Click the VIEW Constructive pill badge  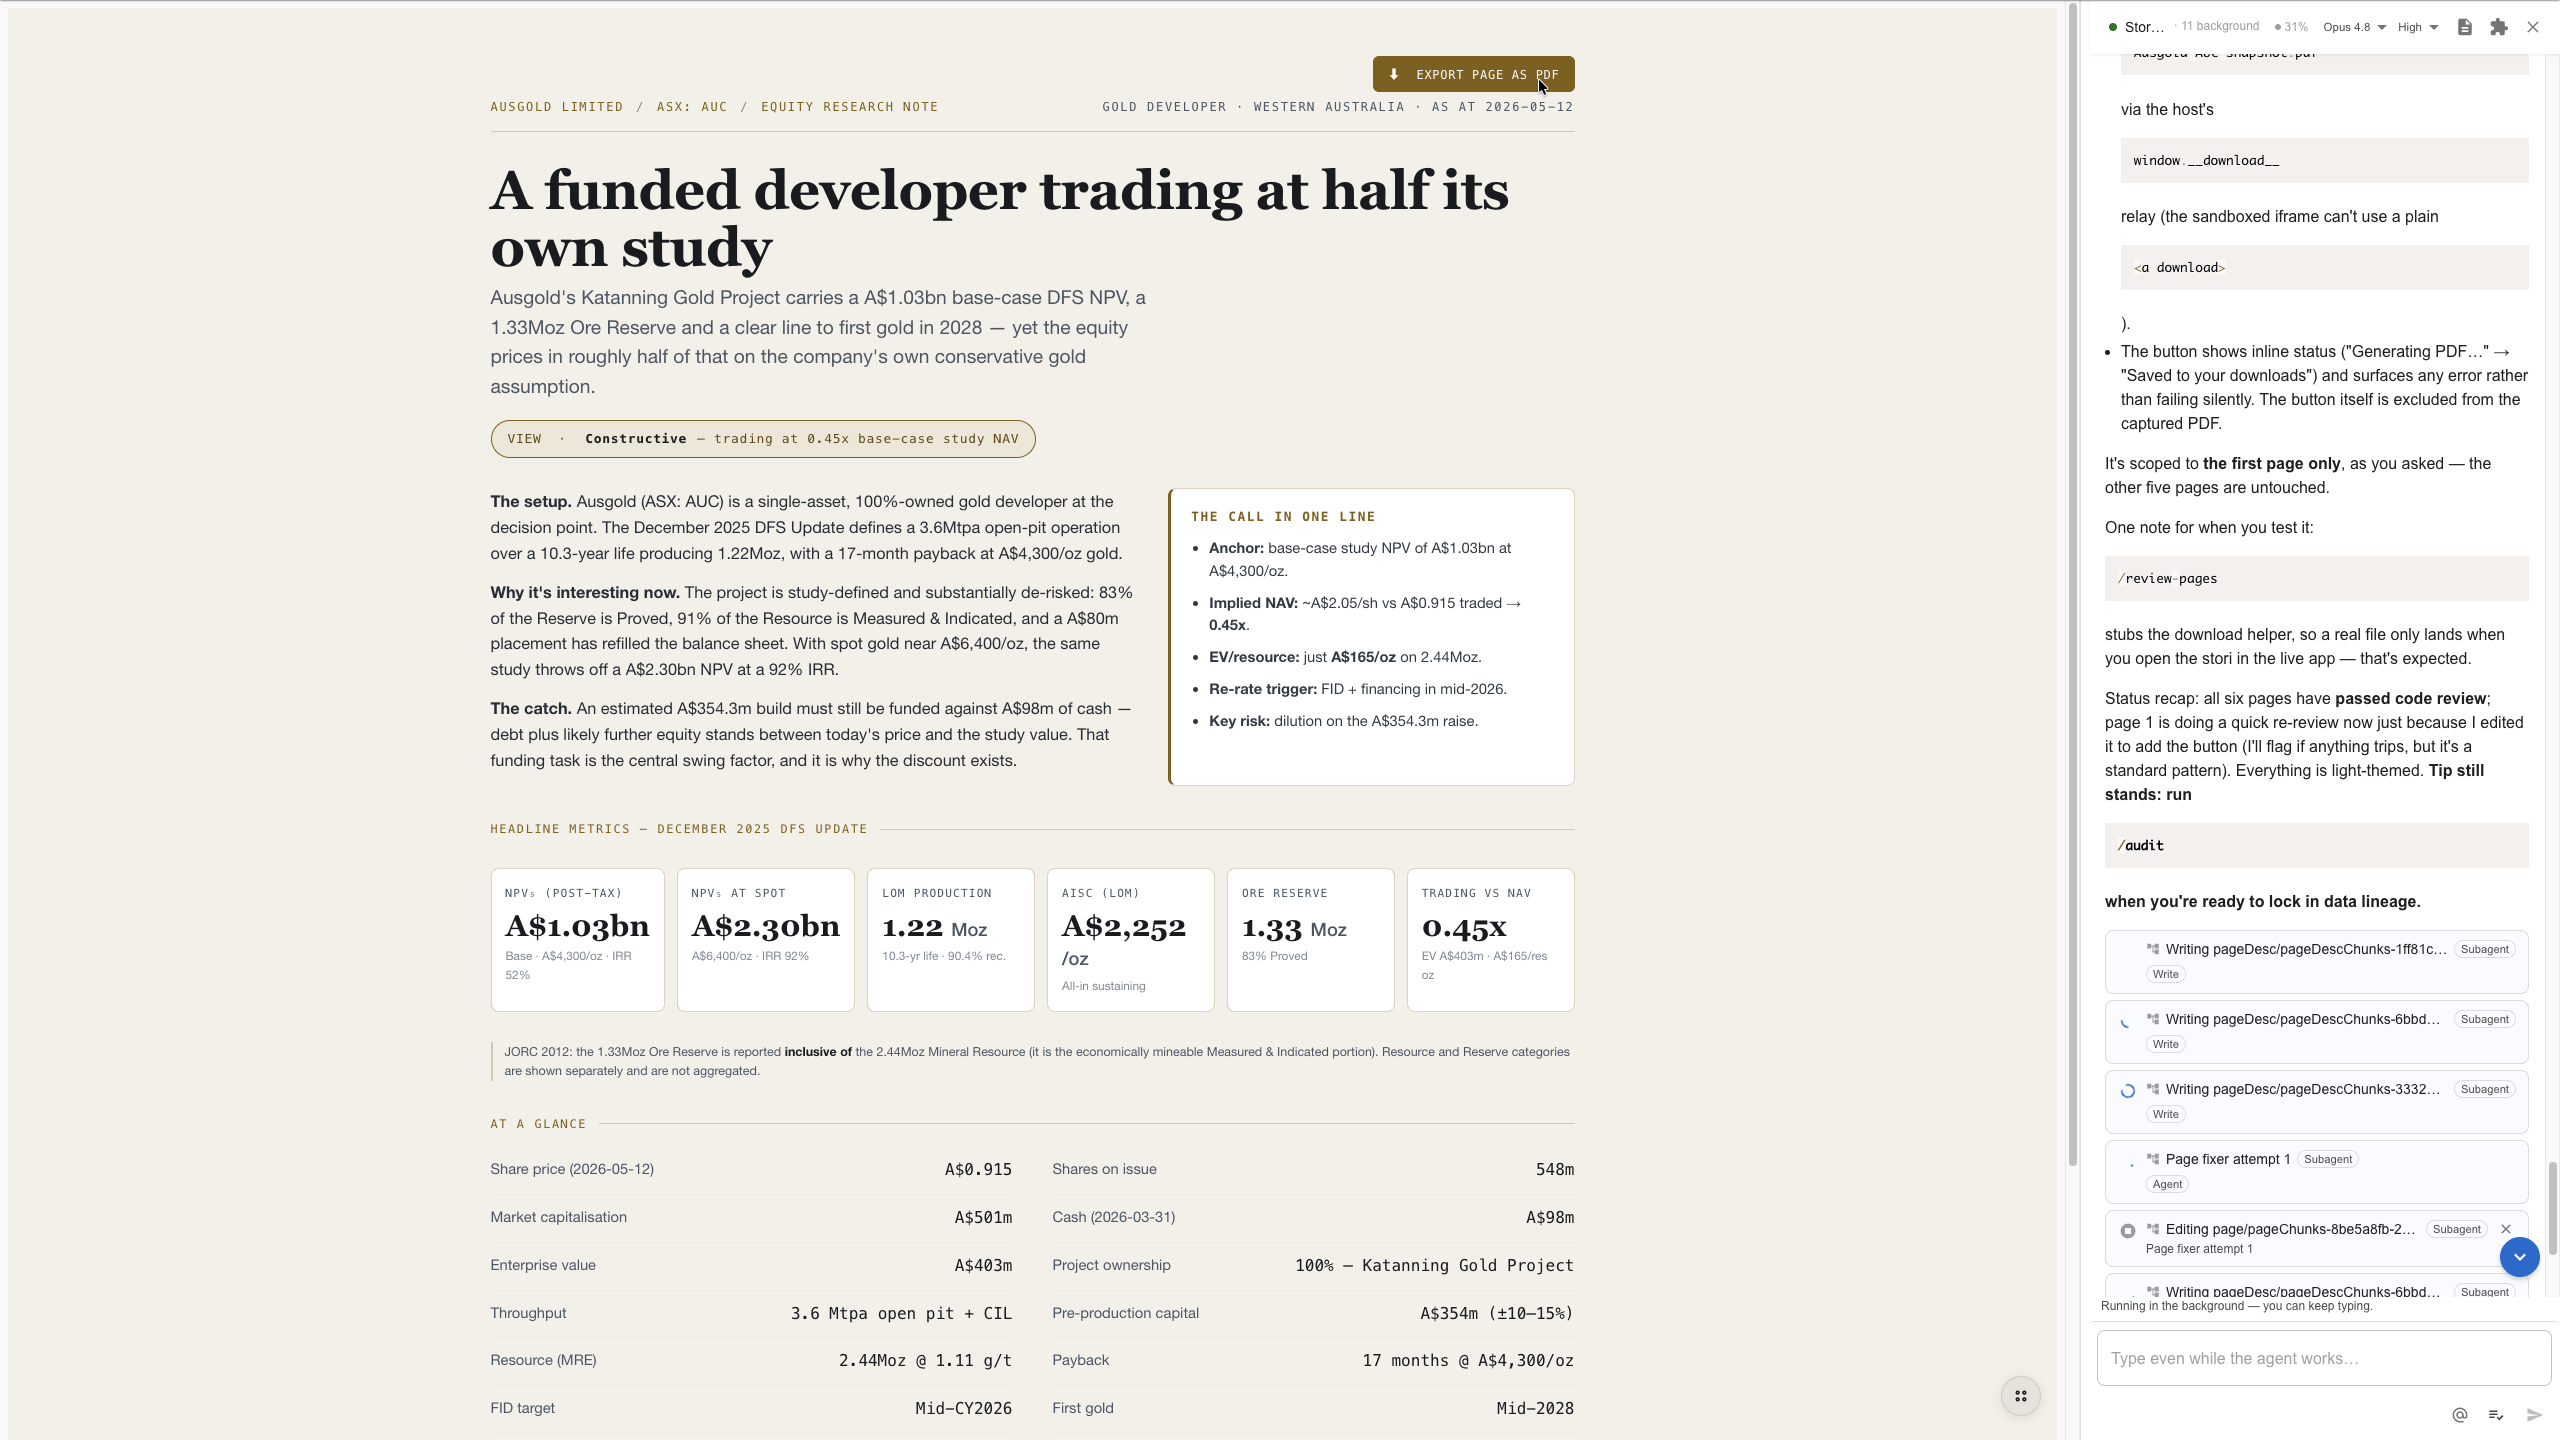pyautogui.click(x=762, y=439)
